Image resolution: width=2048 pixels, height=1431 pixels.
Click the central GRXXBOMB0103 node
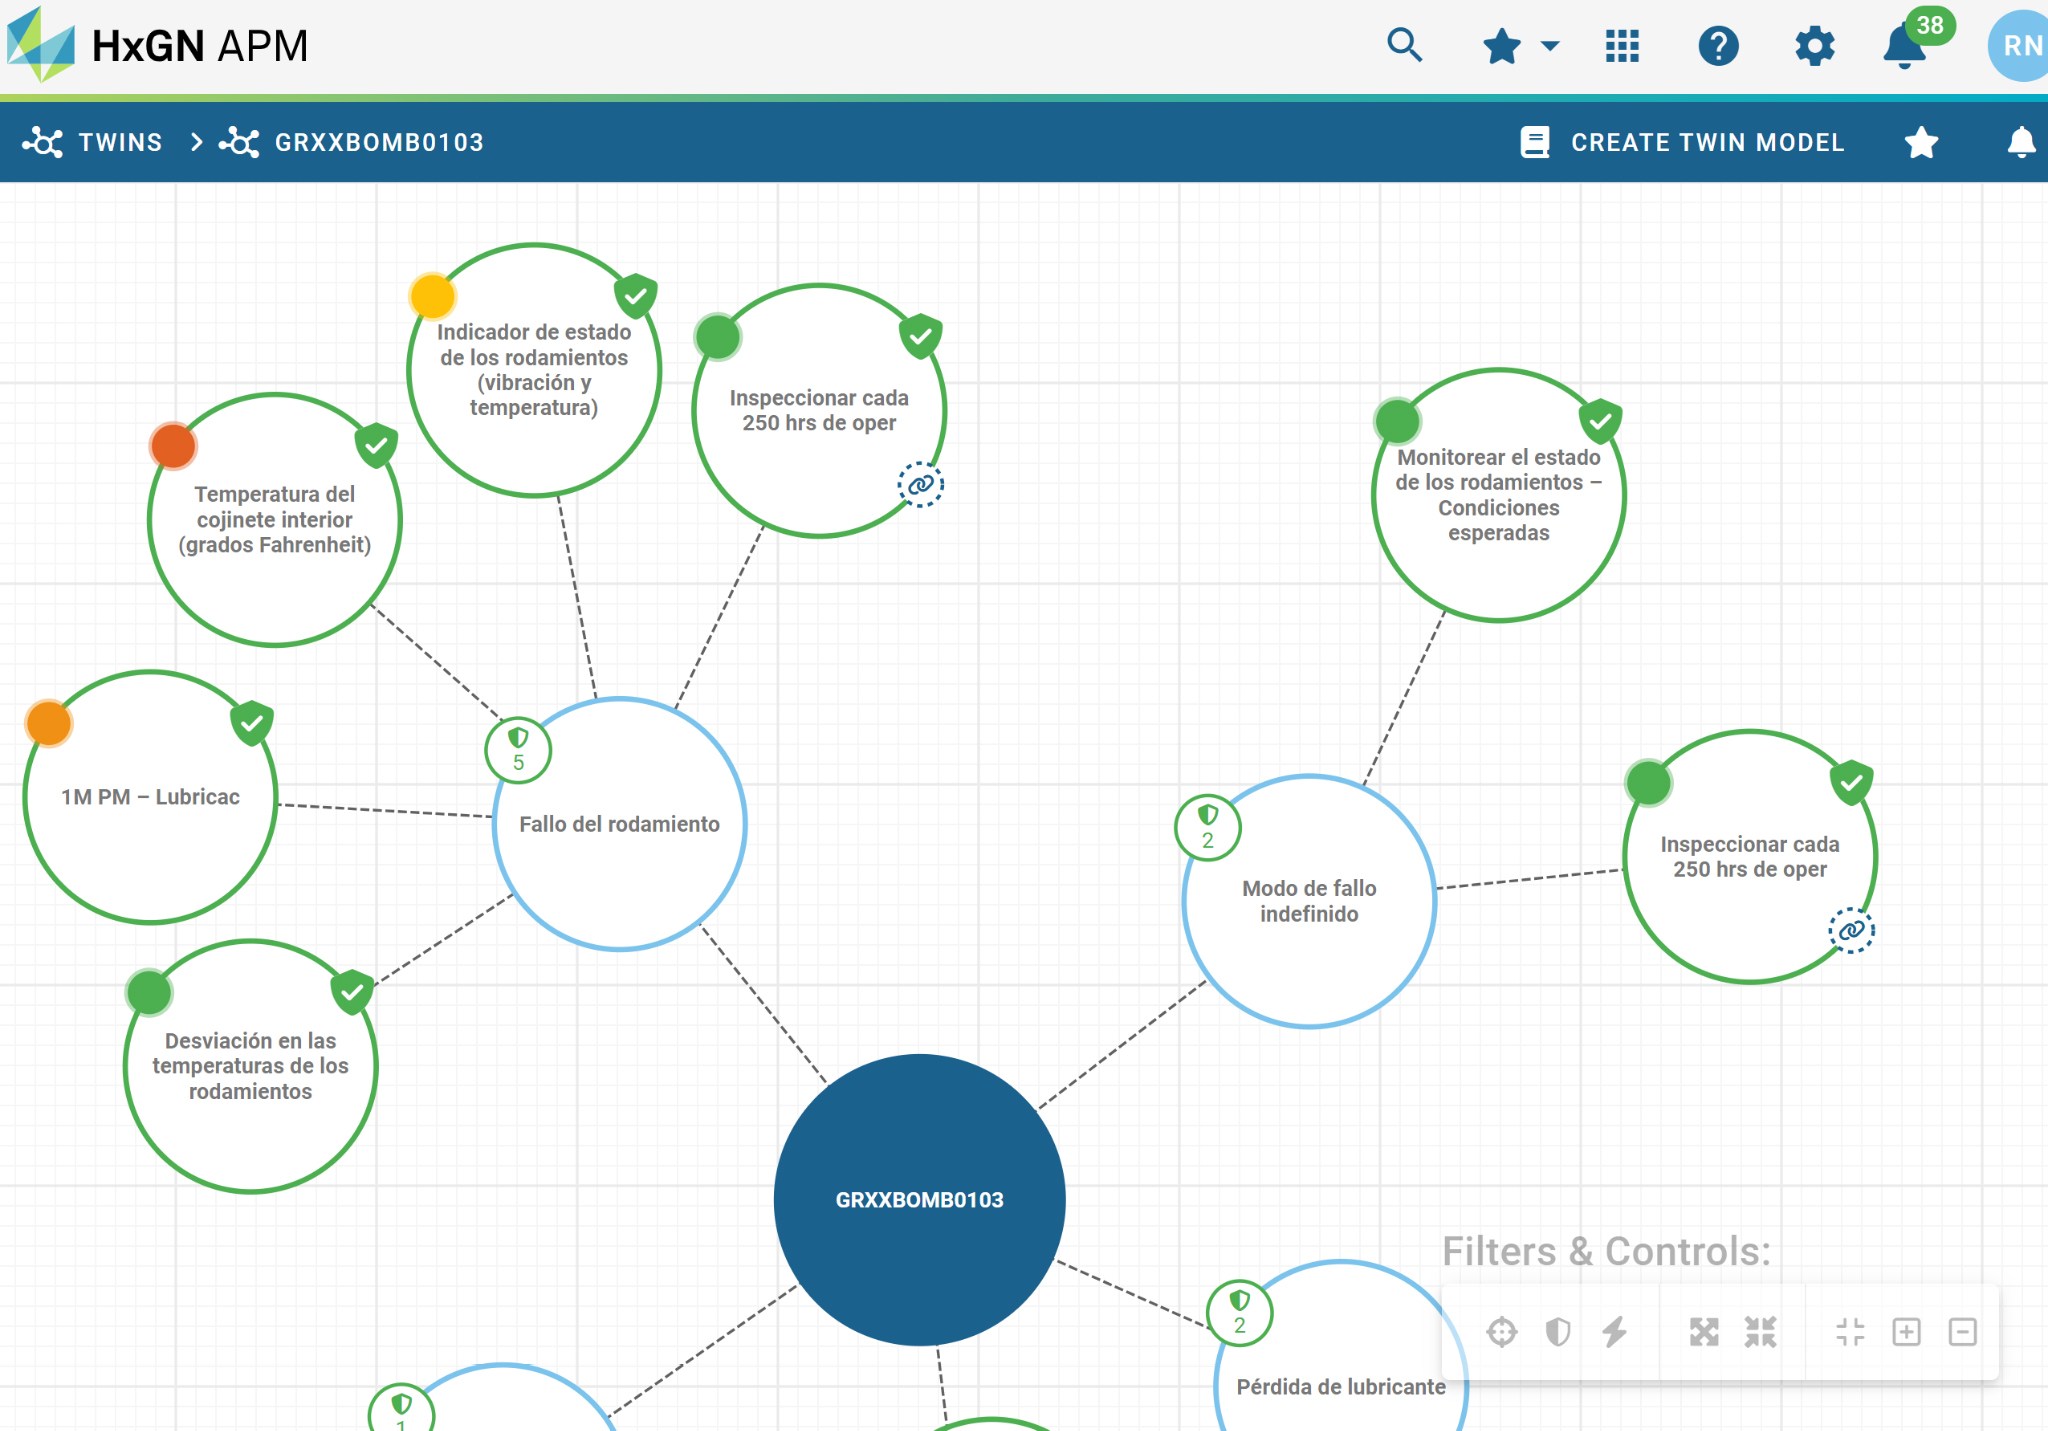pyautogui.click(x=919, y=1199)
